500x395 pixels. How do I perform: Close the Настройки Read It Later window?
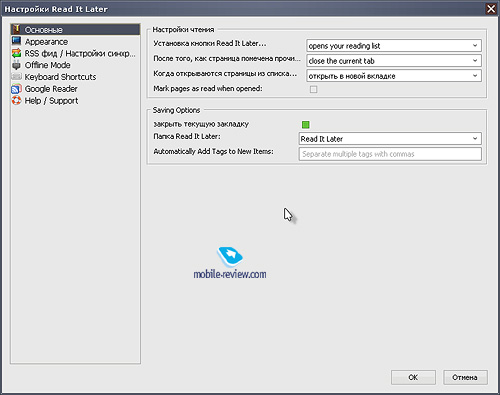(x=491, y=9)
